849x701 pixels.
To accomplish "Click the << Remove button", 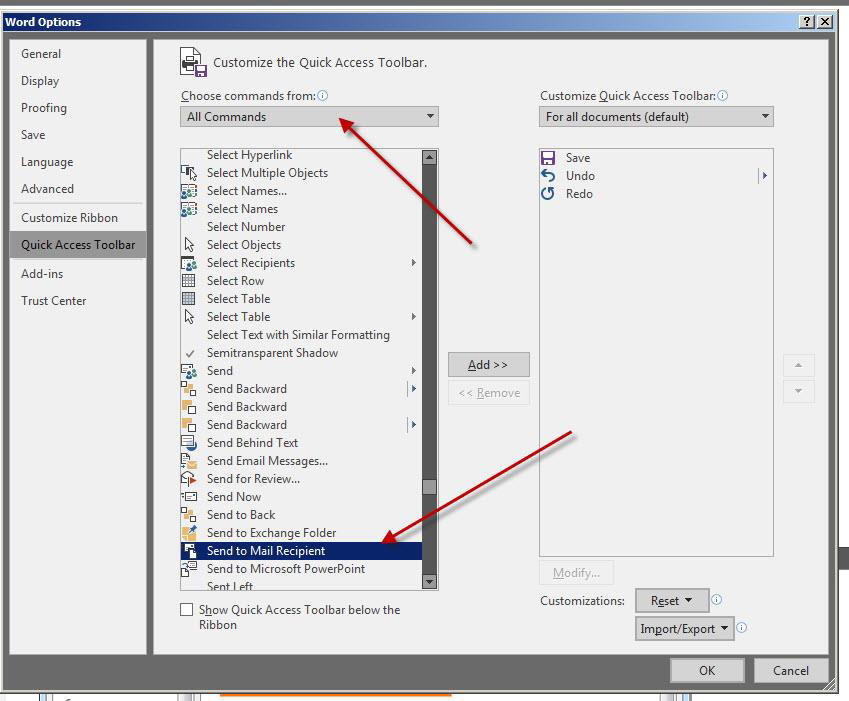I will coord(488,393).
